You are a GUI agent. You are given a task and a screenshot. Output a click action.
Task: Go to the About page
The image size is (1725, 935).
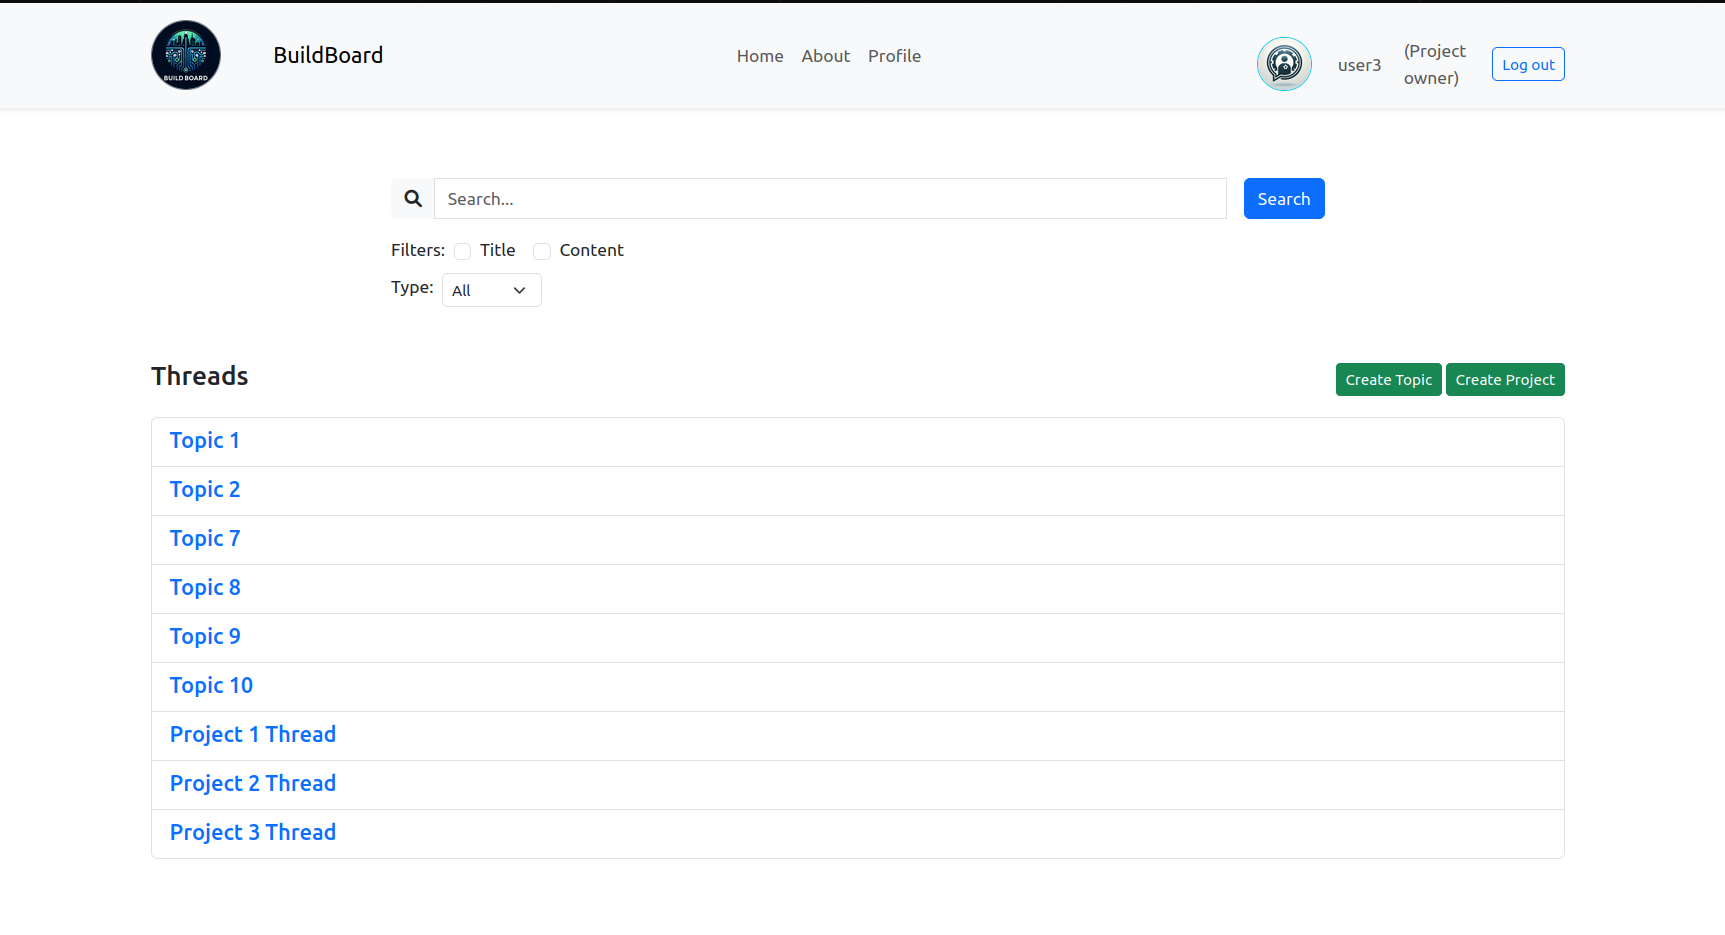coord(825,56)
